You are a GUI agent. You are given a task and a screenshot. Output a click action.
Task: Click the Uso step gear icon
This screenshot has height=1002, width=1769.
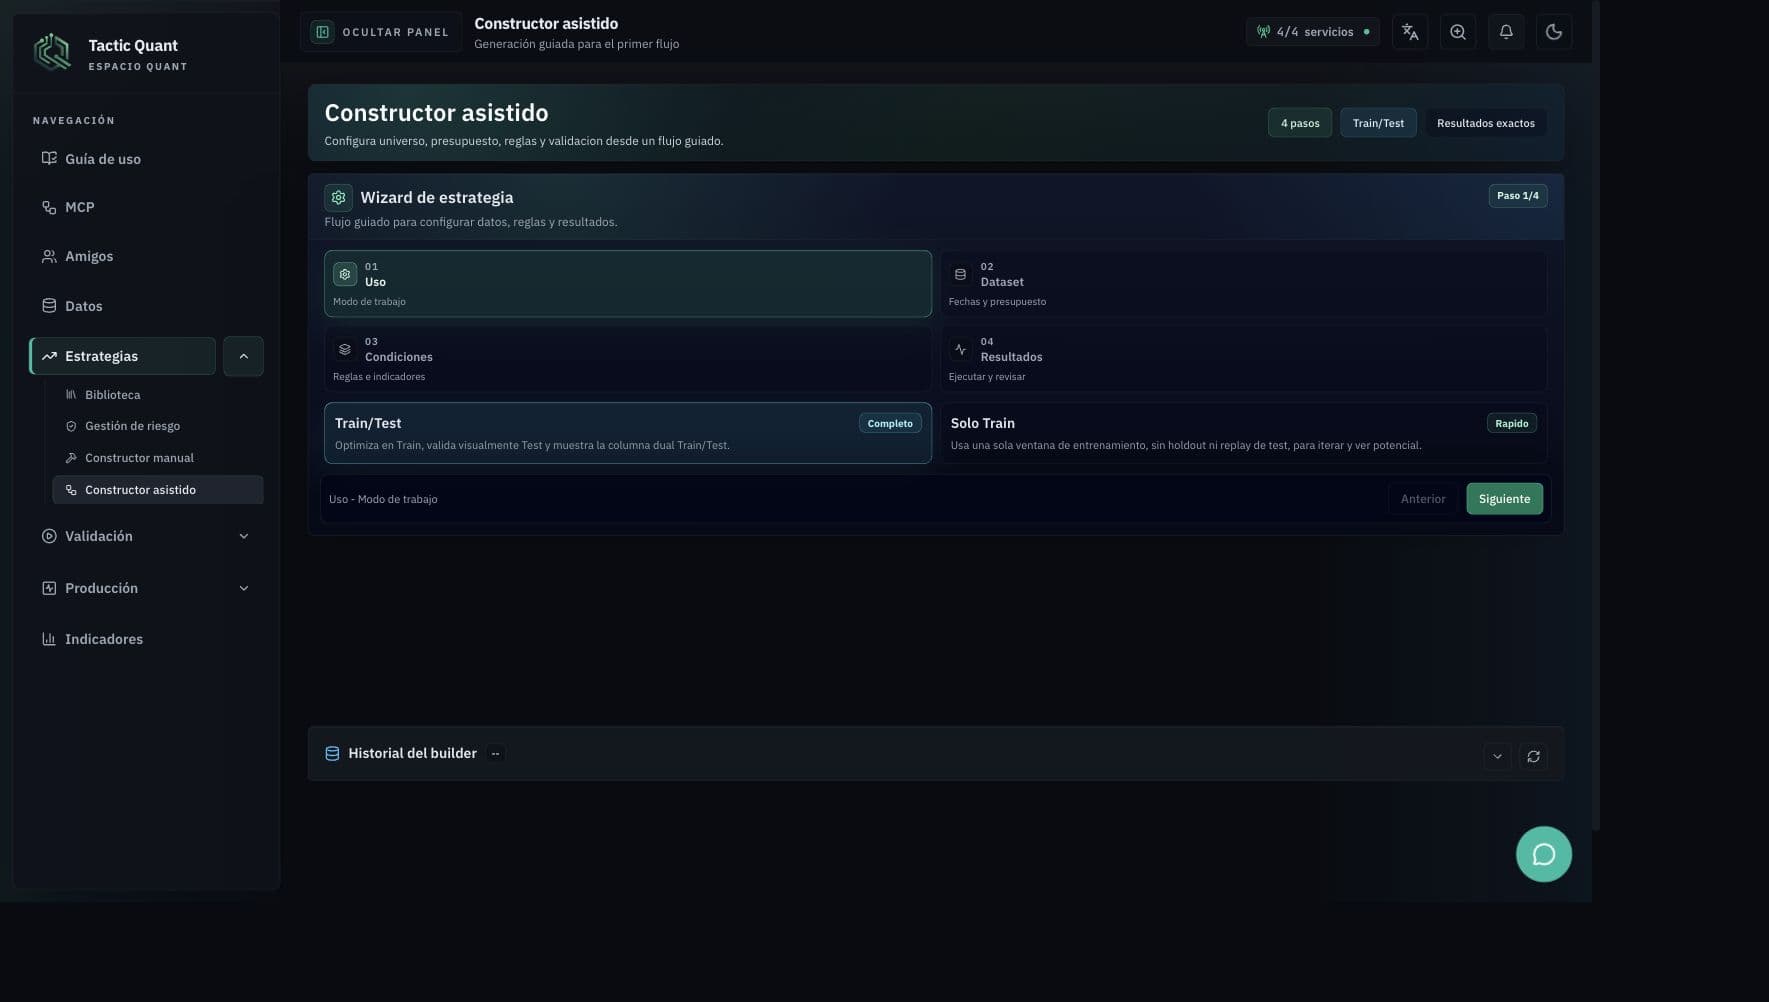tap(345, 274)
